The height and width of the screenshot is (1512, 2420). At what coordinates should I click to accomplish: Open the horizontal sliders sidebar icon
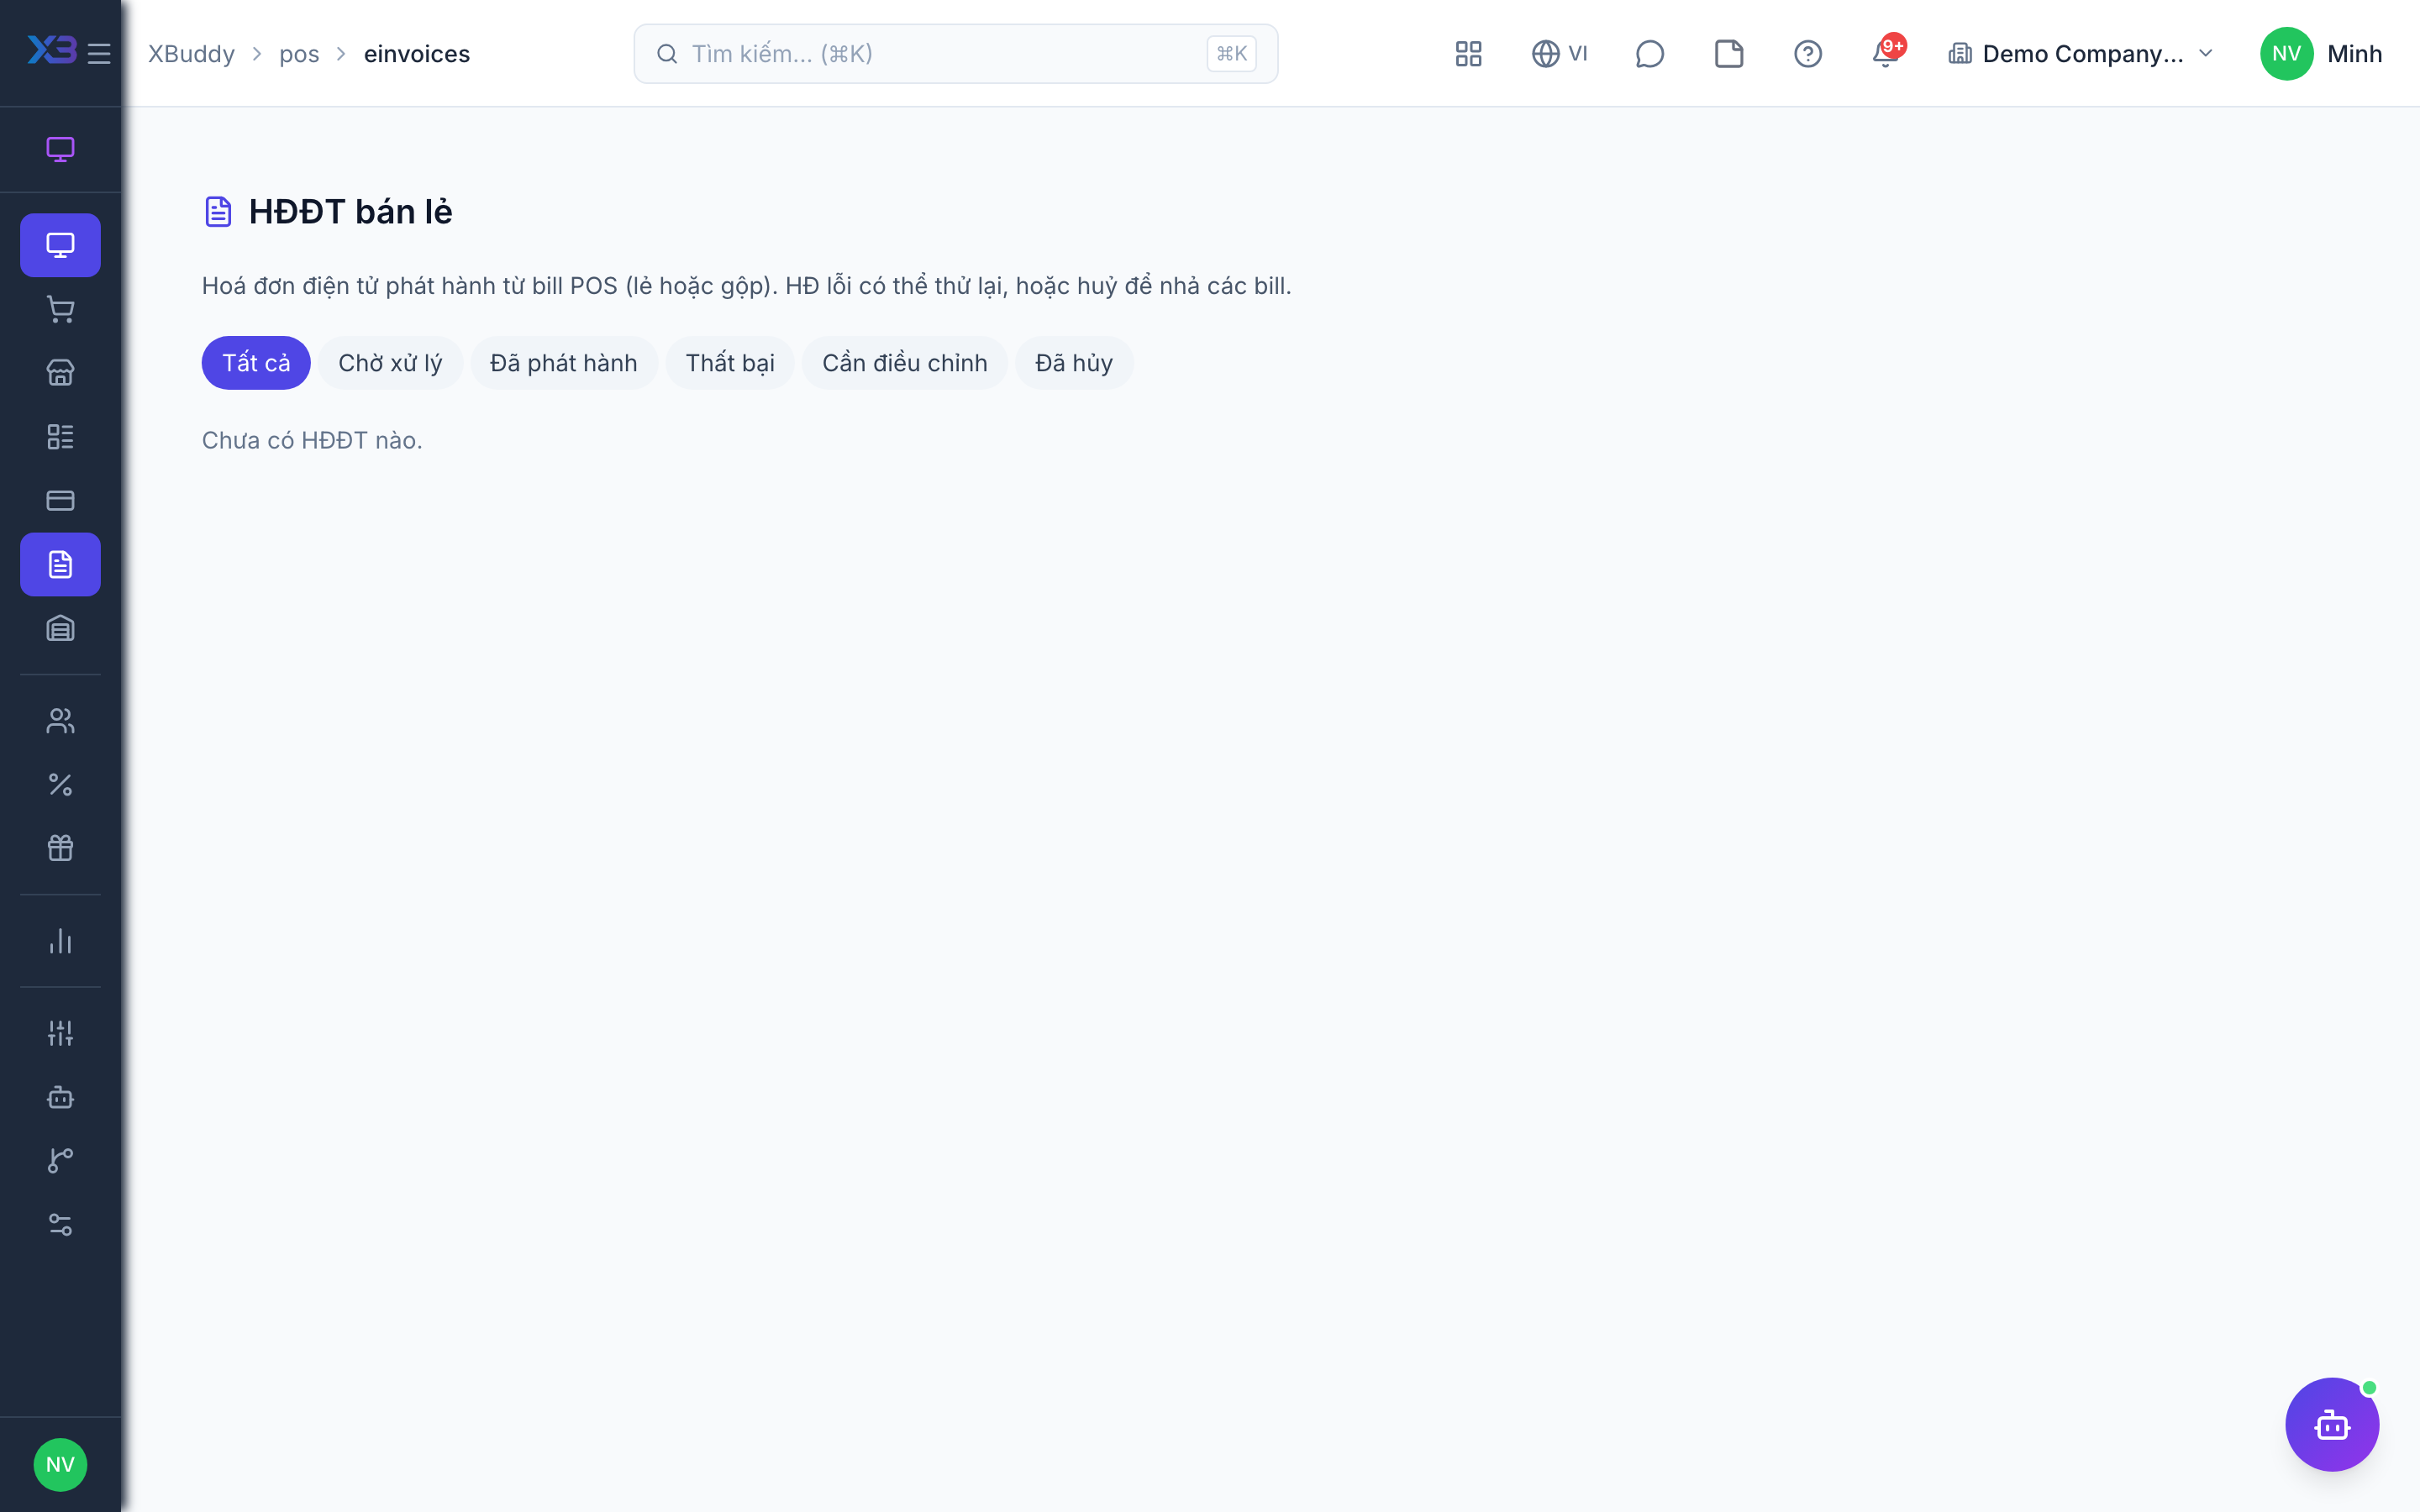(x=60, y=1225)
